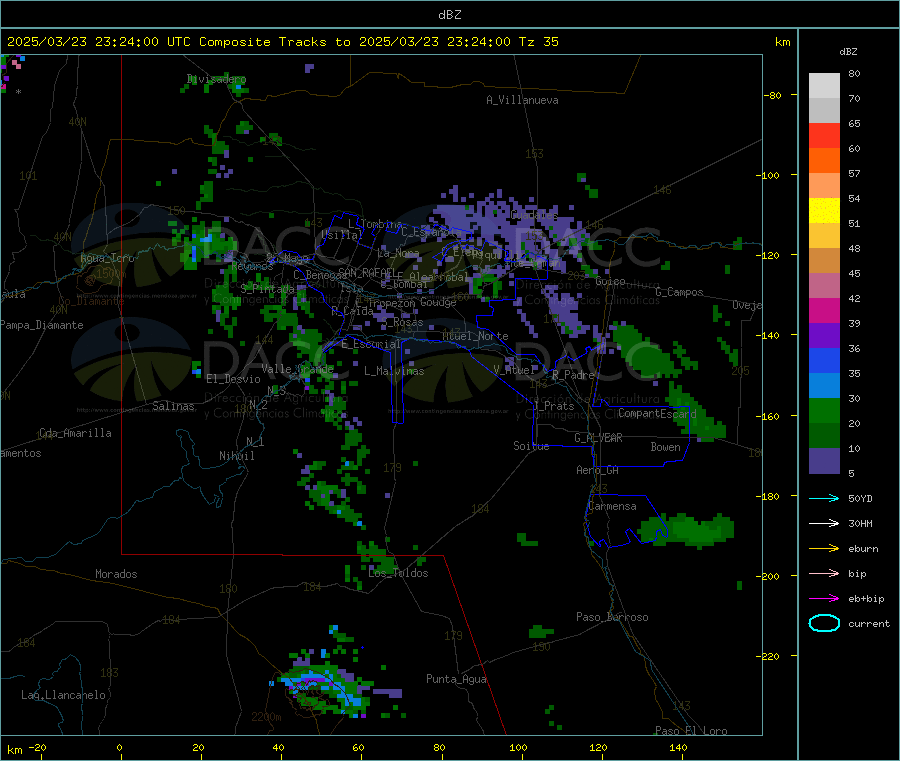Click the Agua_Toro map label
Screen dimensions: 900x761
tap(107, 258)
